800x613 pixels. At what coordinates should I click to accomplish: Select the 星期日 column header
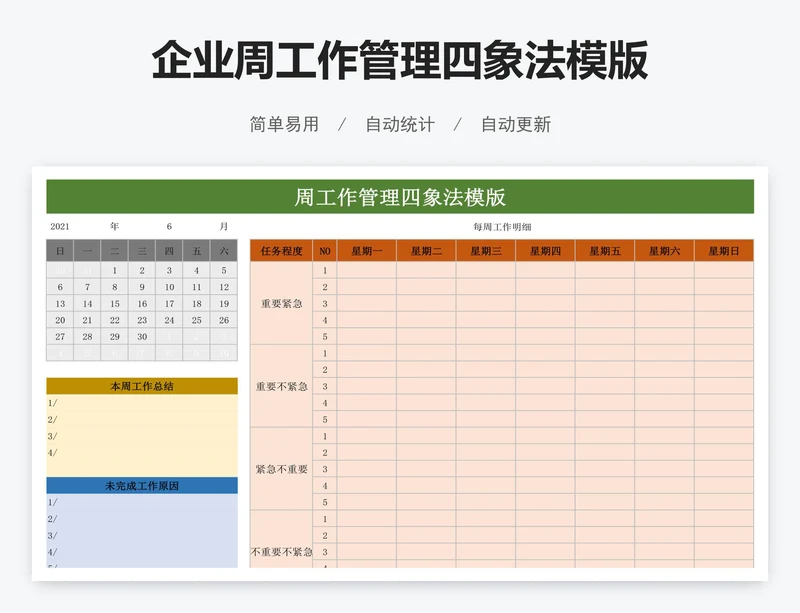point(724,251)
